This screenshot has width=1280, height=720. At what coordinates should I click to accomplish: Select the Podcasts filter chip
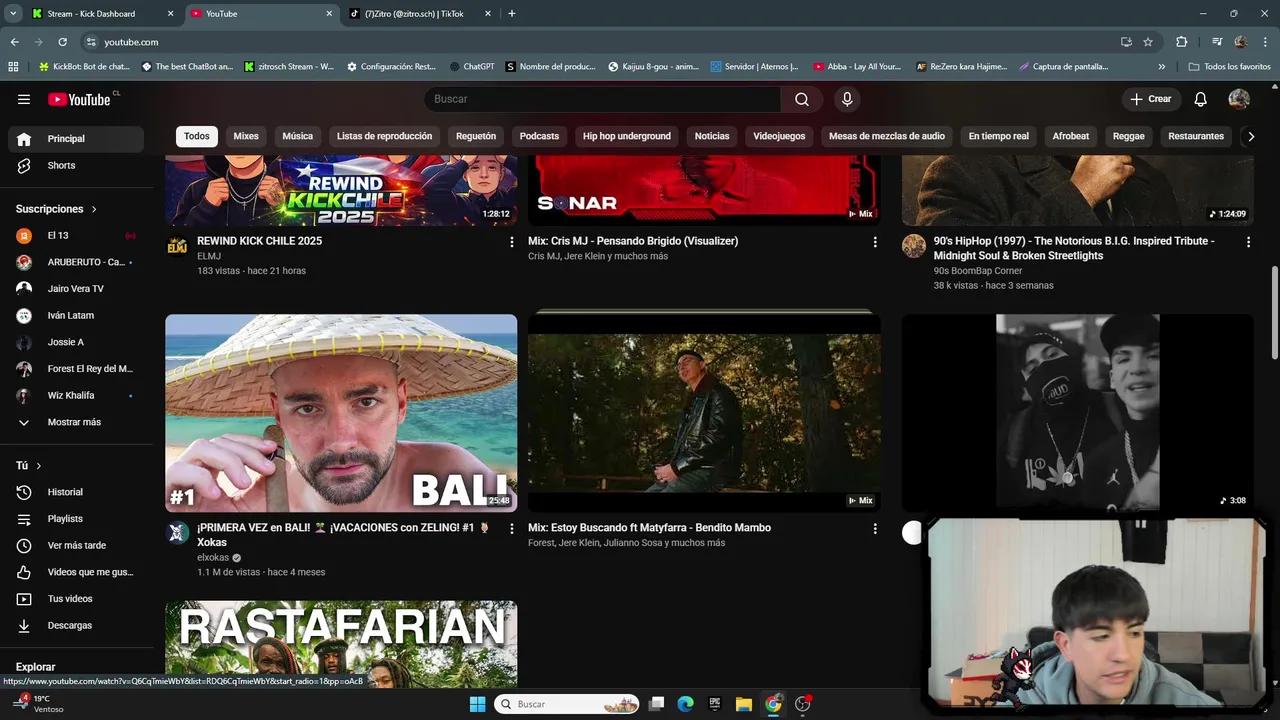click(x=539, y=136)
